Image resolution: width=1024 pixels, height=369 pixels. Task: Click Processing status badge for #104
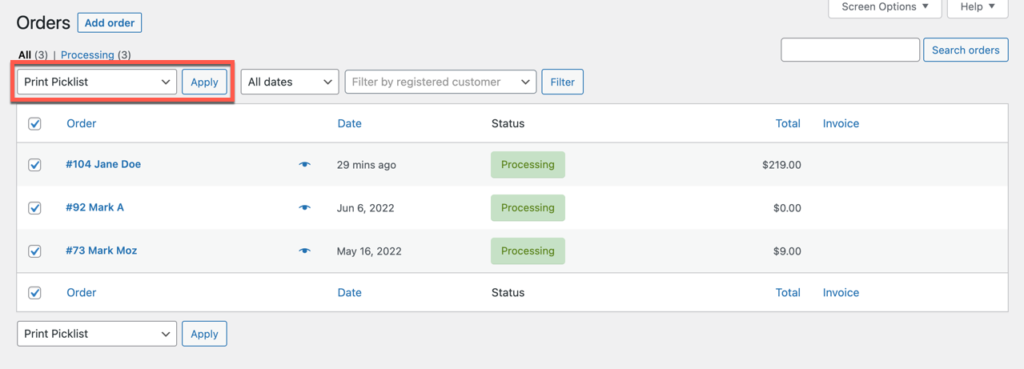pos(528,165)
